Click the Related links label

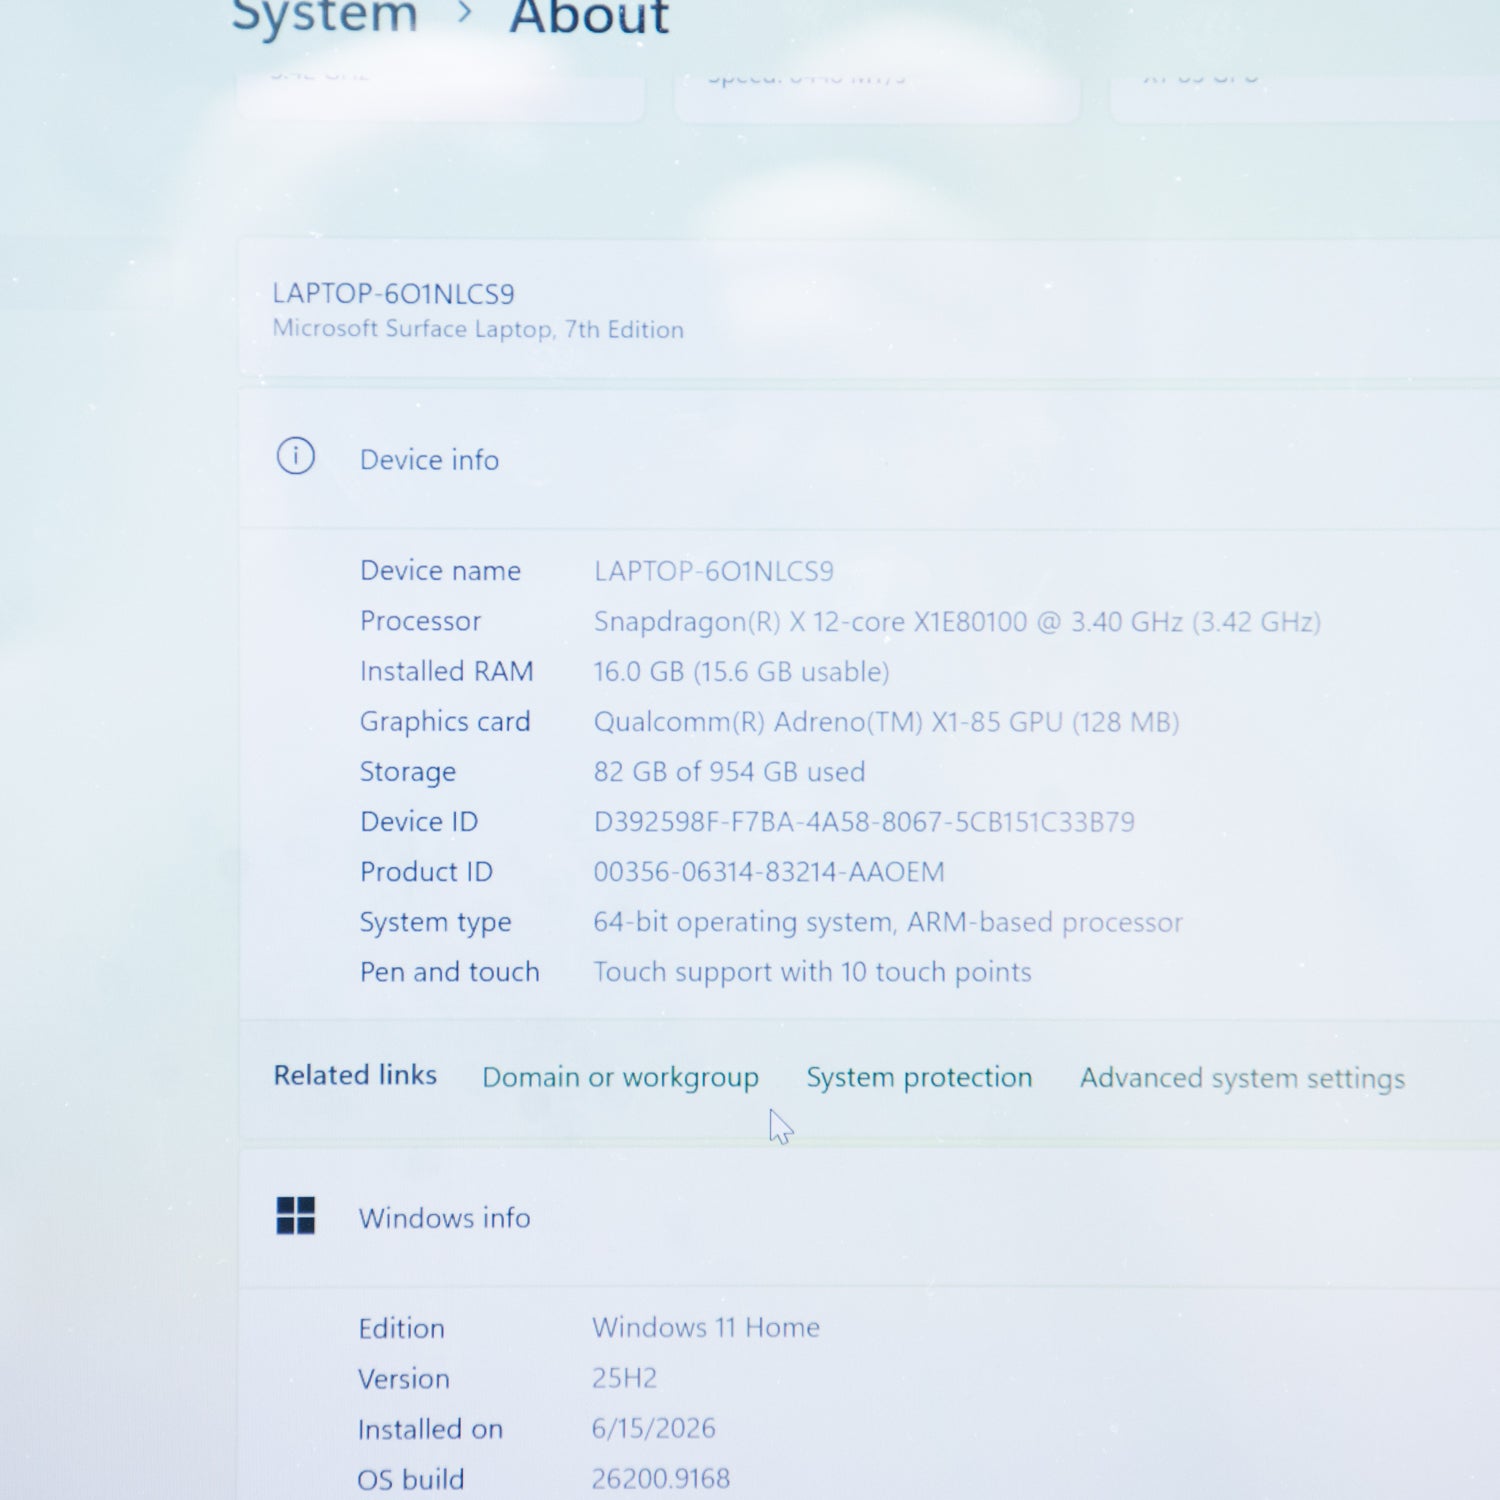click(x=355, y=1075)
